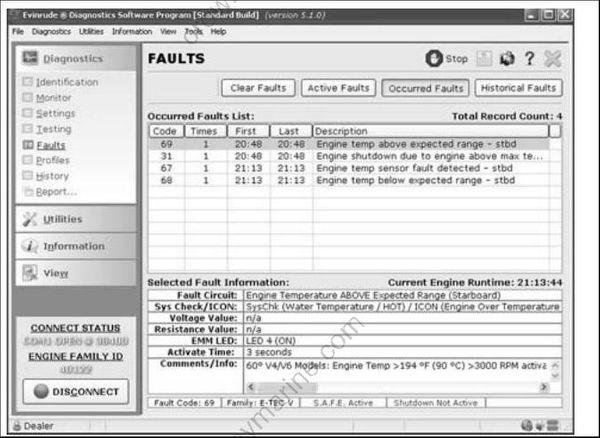Click the View panel icon
The height and width of the screenshot is (438, 600).
(29, 273)
